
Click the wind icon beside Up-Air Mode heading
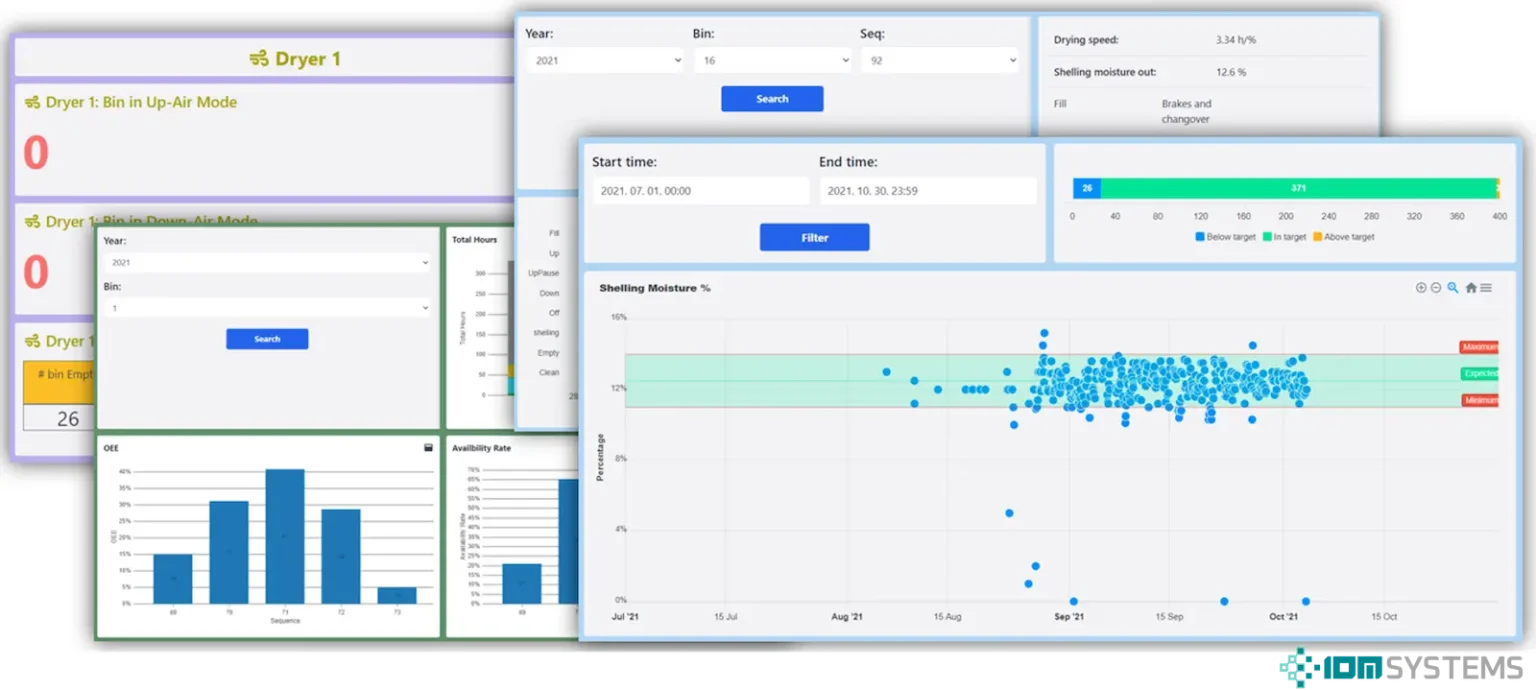[x=33, y=102]
